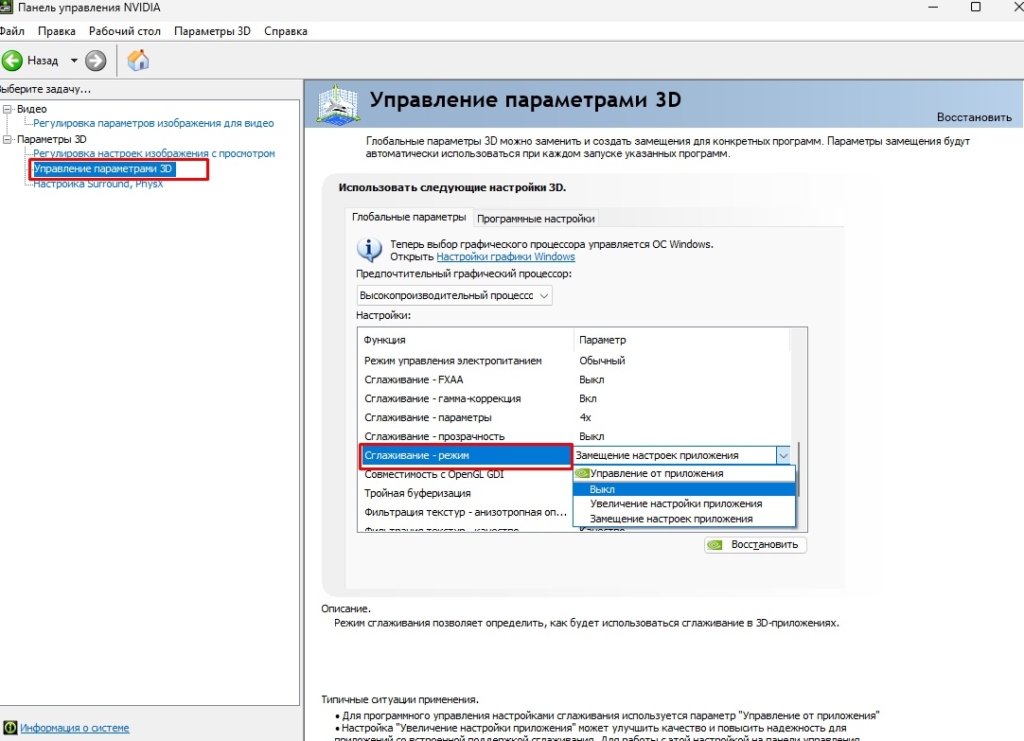Choose Управление от приложения option
Image resolution: width=1024 pixels, height=741 pixels.
(x=684, y=473)
